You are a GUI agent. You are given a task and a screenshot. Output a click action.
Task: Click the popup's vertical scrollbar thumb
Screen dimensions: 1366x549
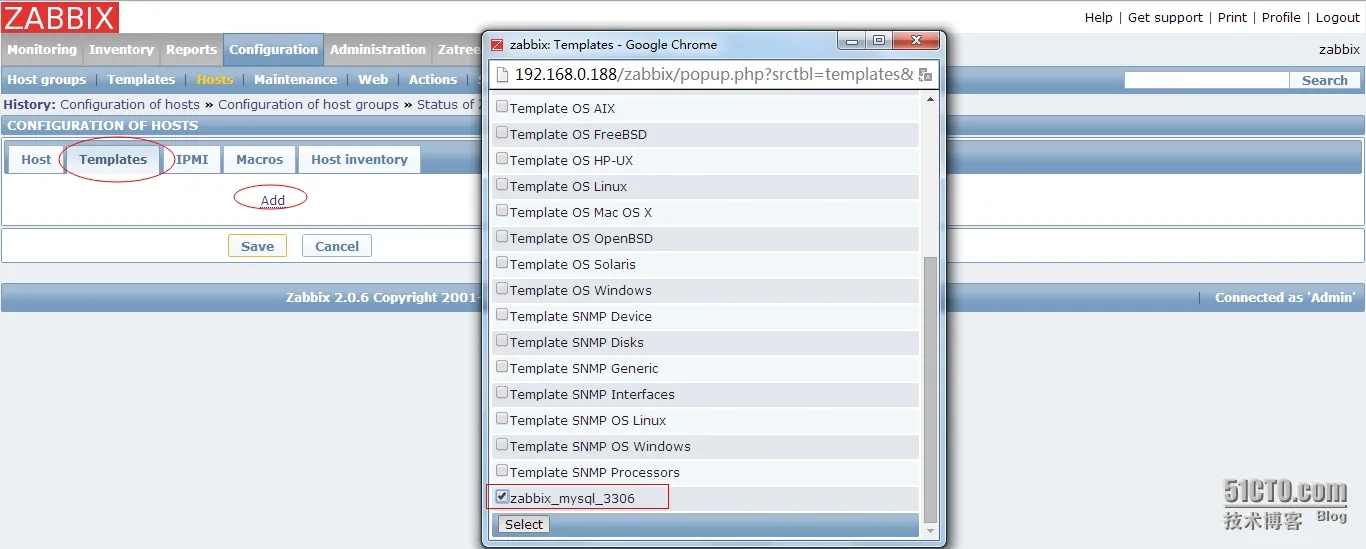coord(931,389)
